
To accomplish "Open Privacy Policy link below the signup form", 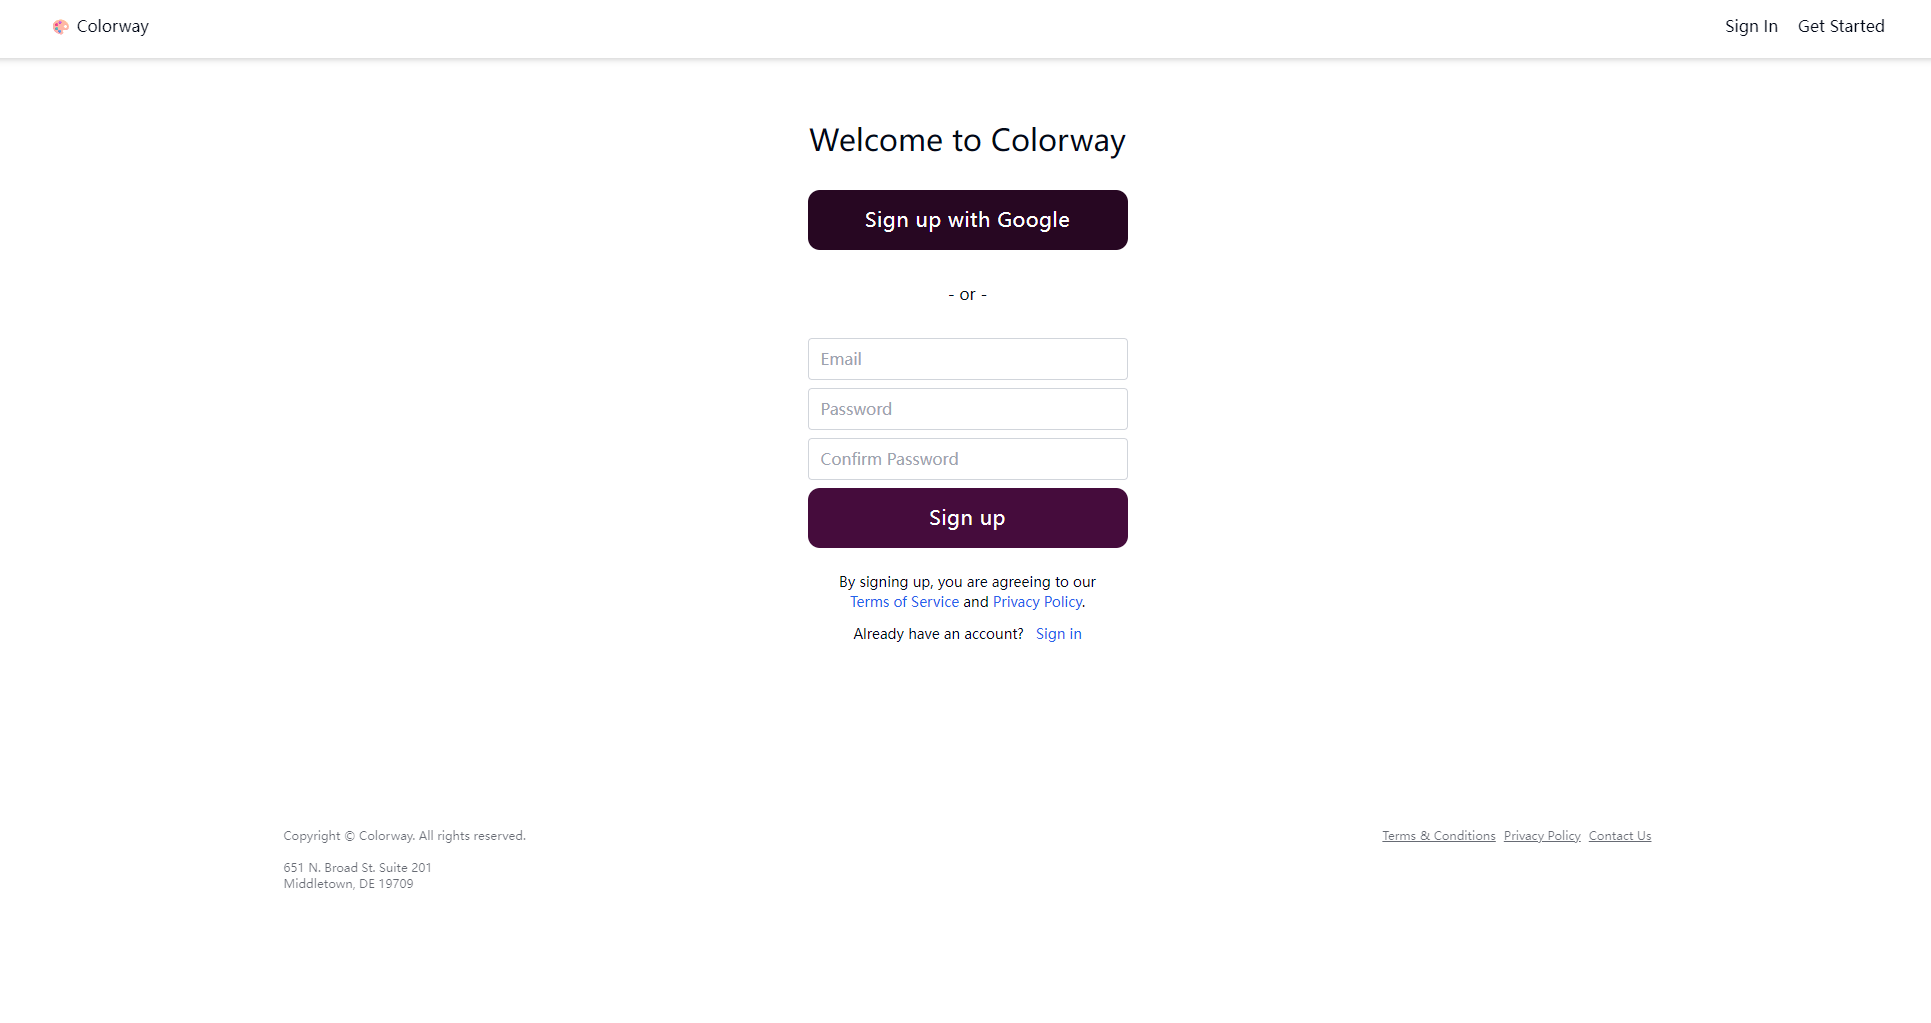I will (1037, 602).
